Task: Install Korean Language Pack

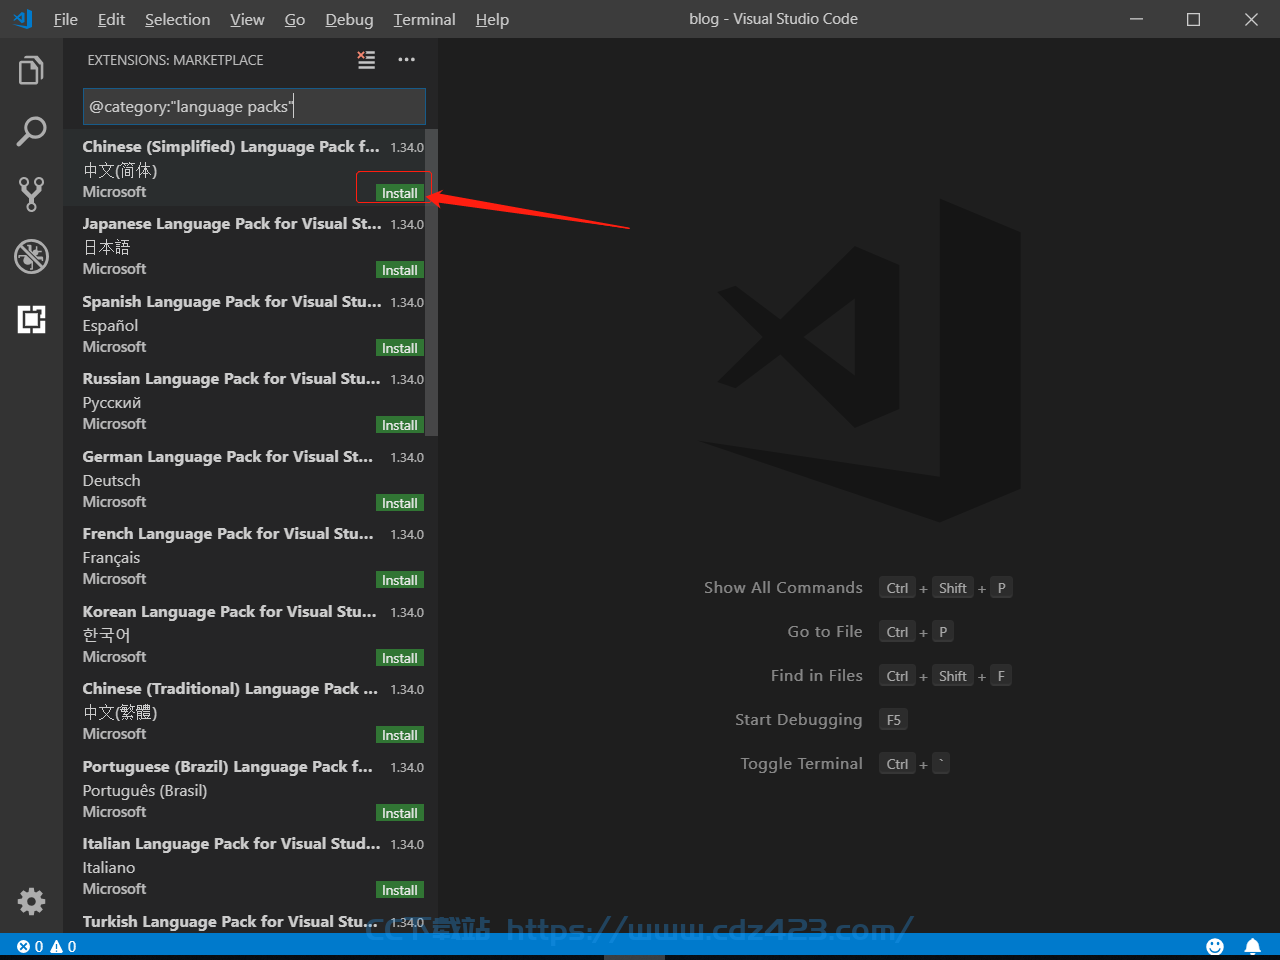Action: click(400, 658)
